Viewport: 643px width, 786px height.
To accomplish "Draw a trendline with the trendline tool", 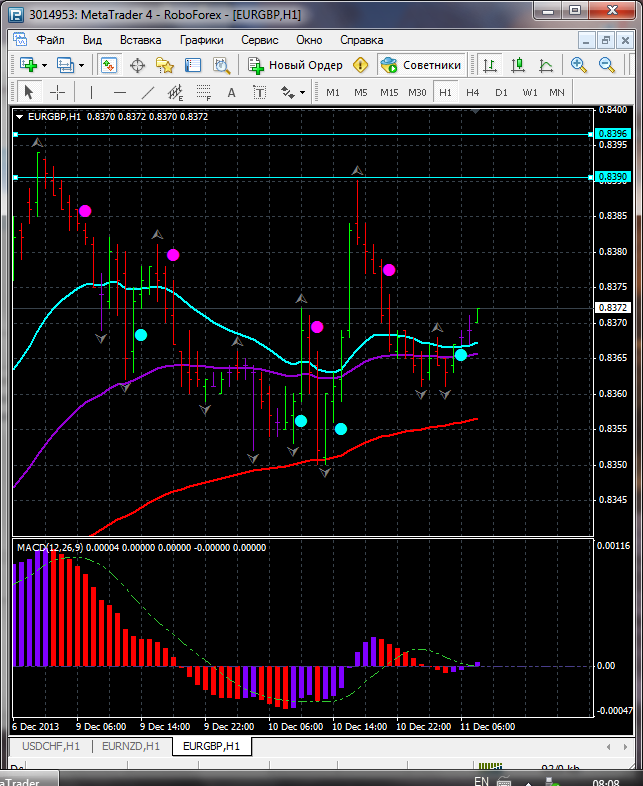I will 148,92.
